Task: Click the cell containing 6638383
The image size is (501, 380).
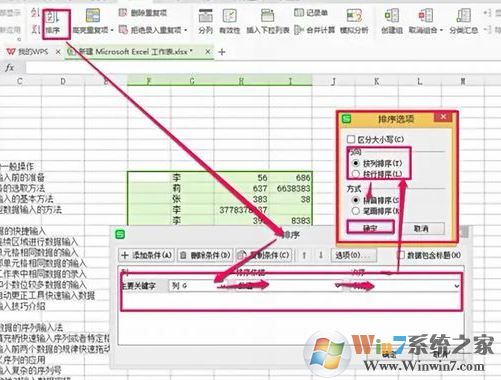Action: (x=291, y=188)
